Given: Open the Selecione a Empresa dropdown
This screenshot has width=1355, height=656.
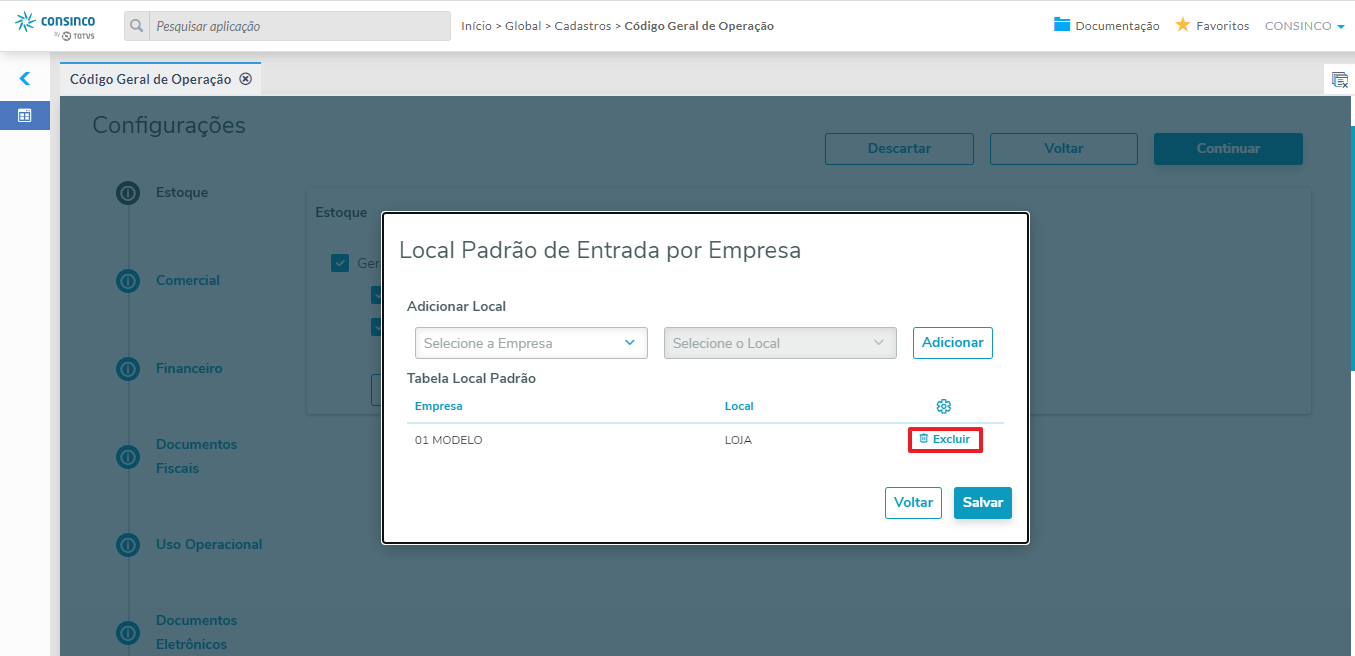Looking at the screenshot, I should (x=531, y=343).
